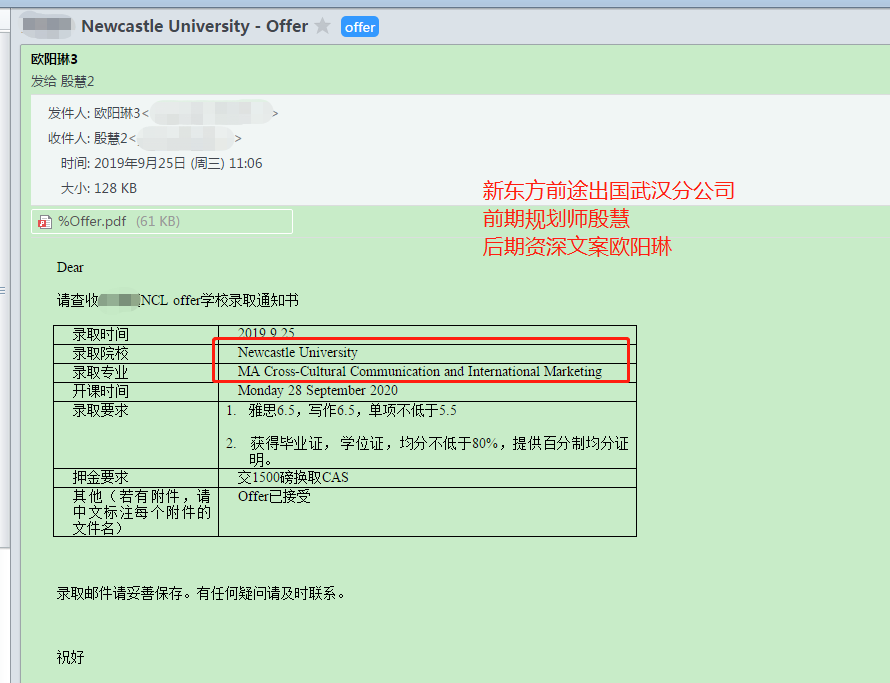Click the Dear greeting line

click(x=70, y=267)
